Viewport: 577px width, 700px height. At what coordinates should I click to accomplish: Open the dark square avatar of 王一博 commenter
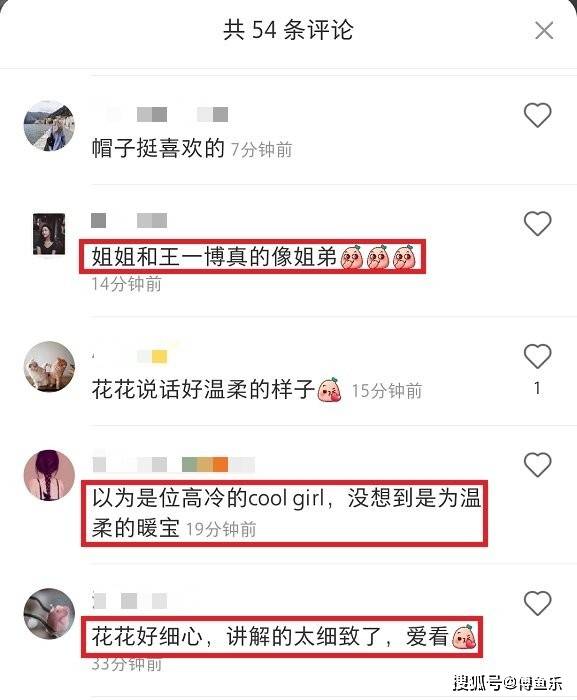coord(49,234)
